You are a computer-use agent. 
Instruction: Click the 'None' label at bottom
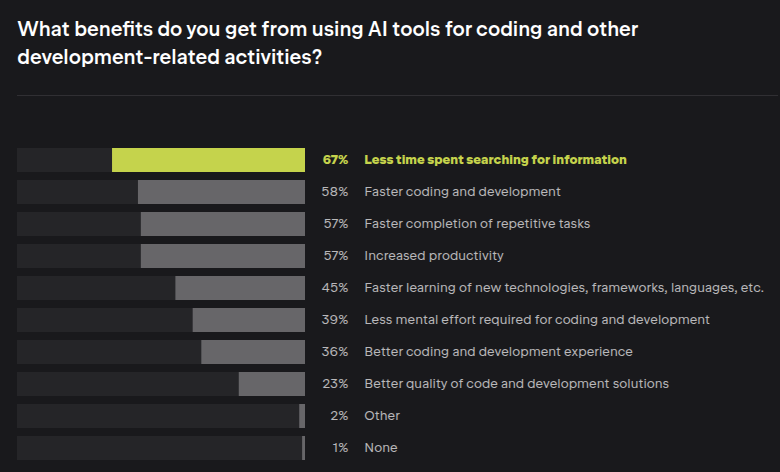click(x=380, y=448)
